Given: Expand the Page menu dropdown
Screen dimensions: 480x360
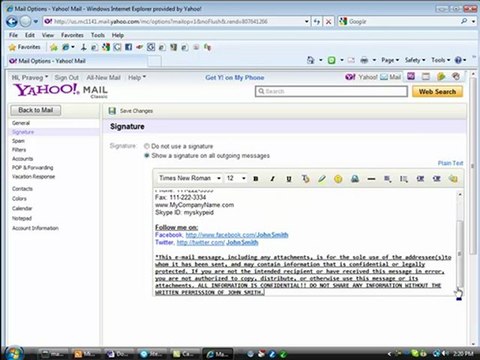Looking at the screenshot, I should point(390,60).
